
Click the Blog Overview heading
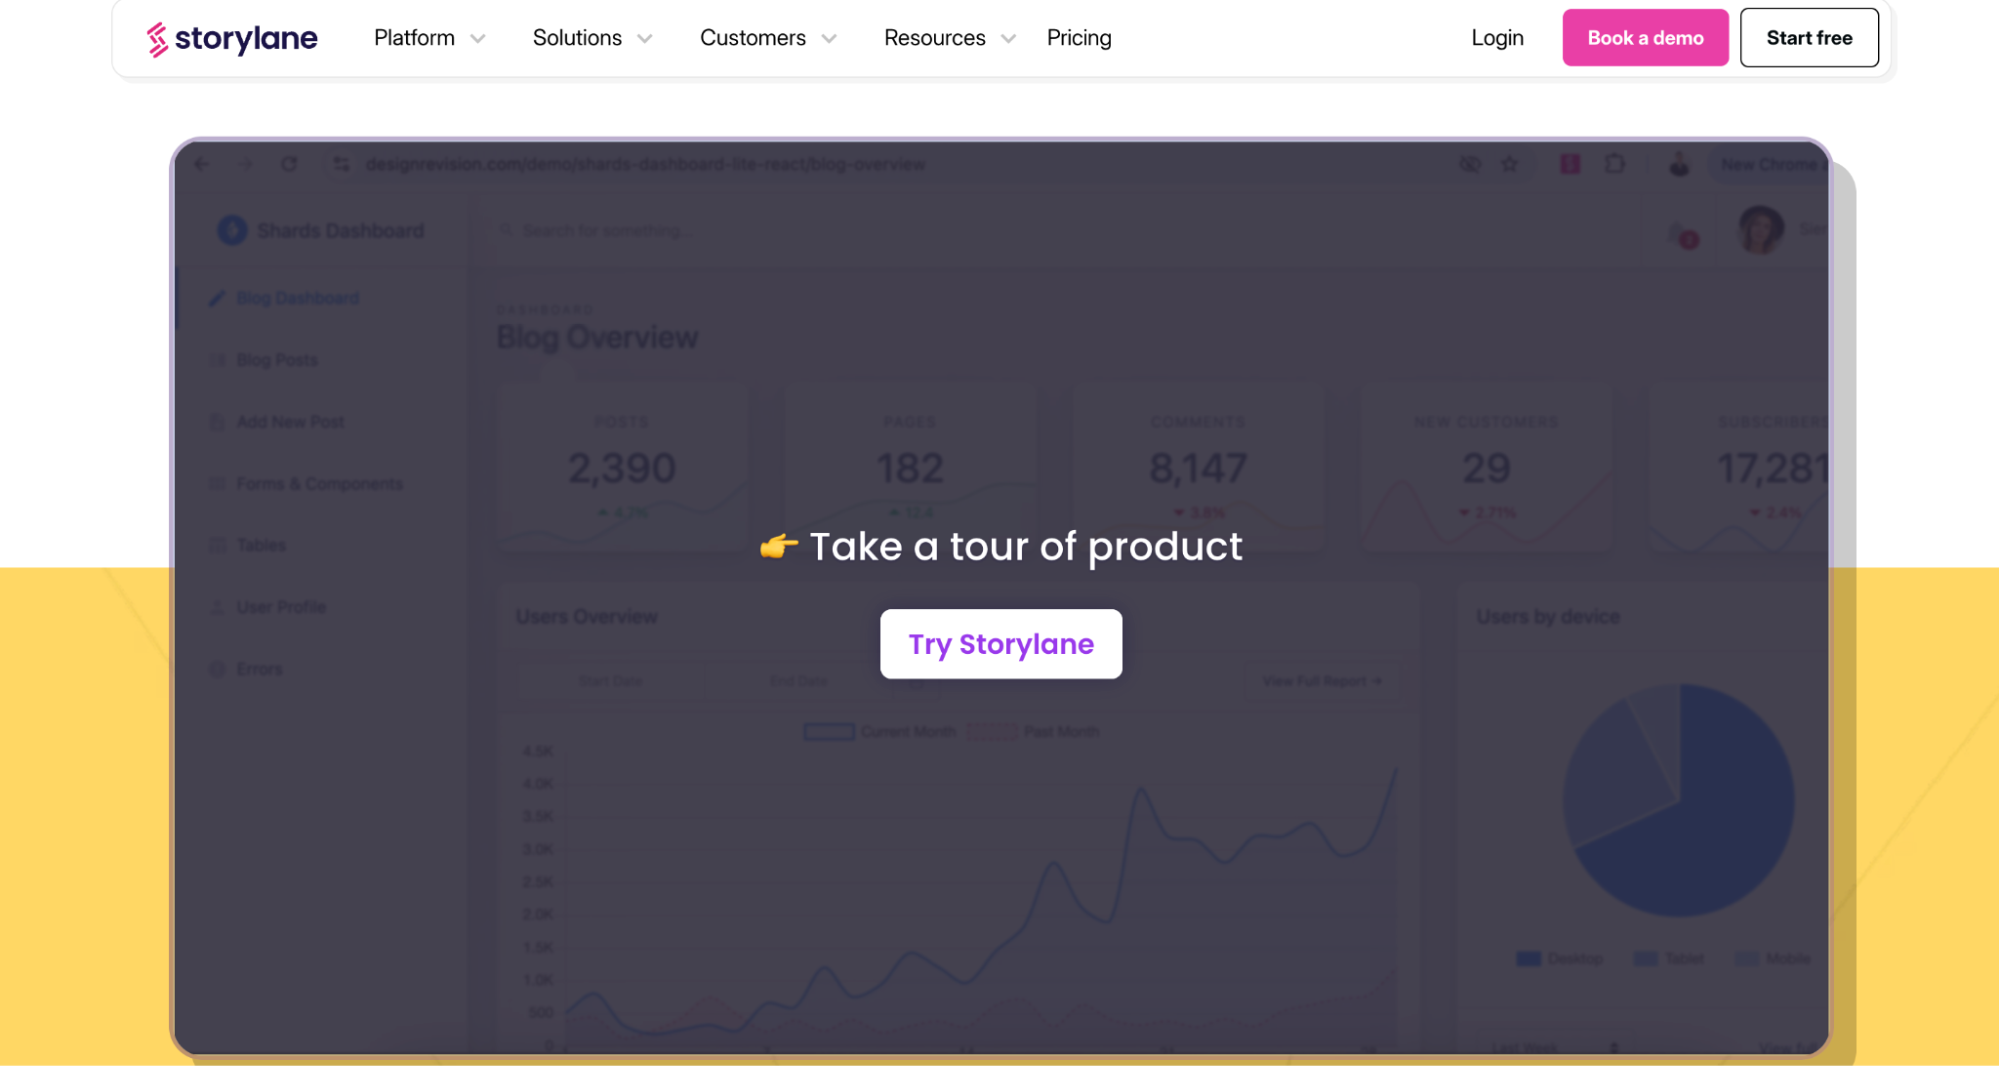coord(597,338)
